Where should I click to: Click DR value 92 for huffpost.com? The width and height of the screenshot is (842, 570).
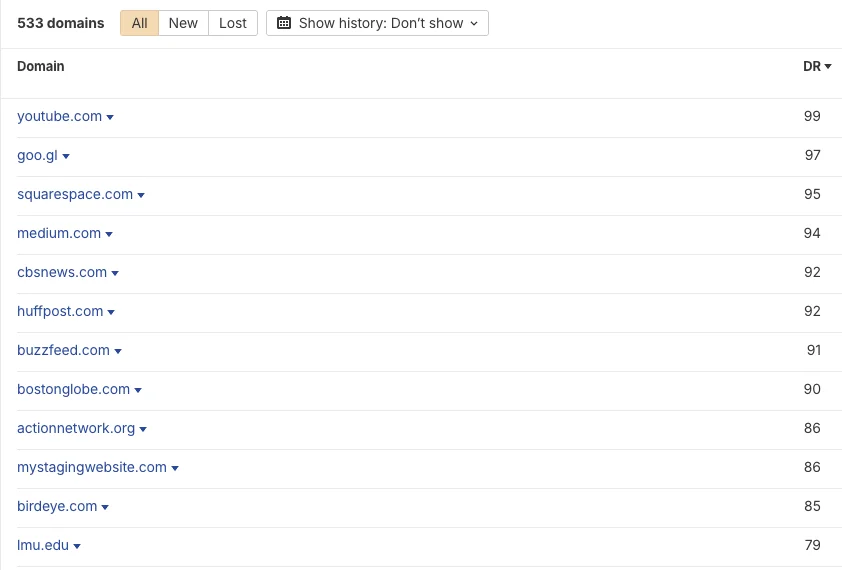click(812, 311)
